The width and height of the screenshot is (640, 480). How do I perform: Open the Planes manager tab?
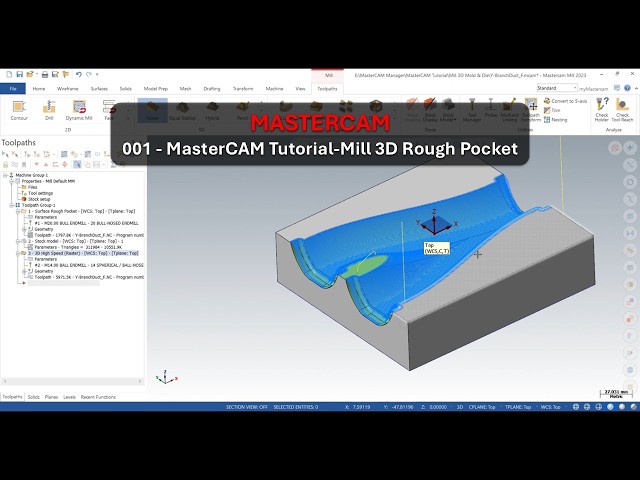point(51,397)
